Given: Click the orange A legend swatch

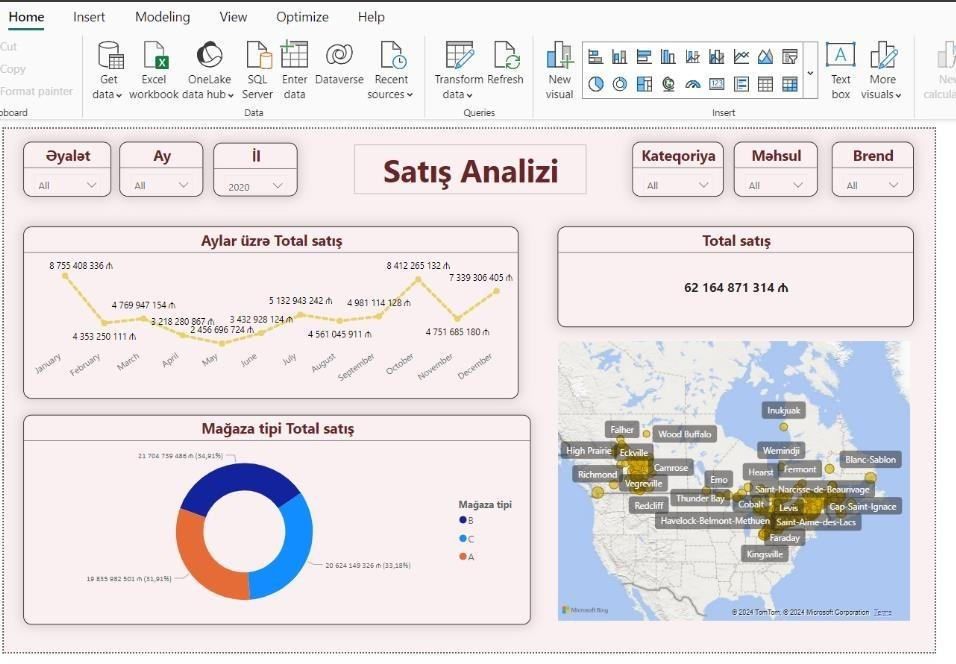Looking at the screenshot, I should [463, 556].
